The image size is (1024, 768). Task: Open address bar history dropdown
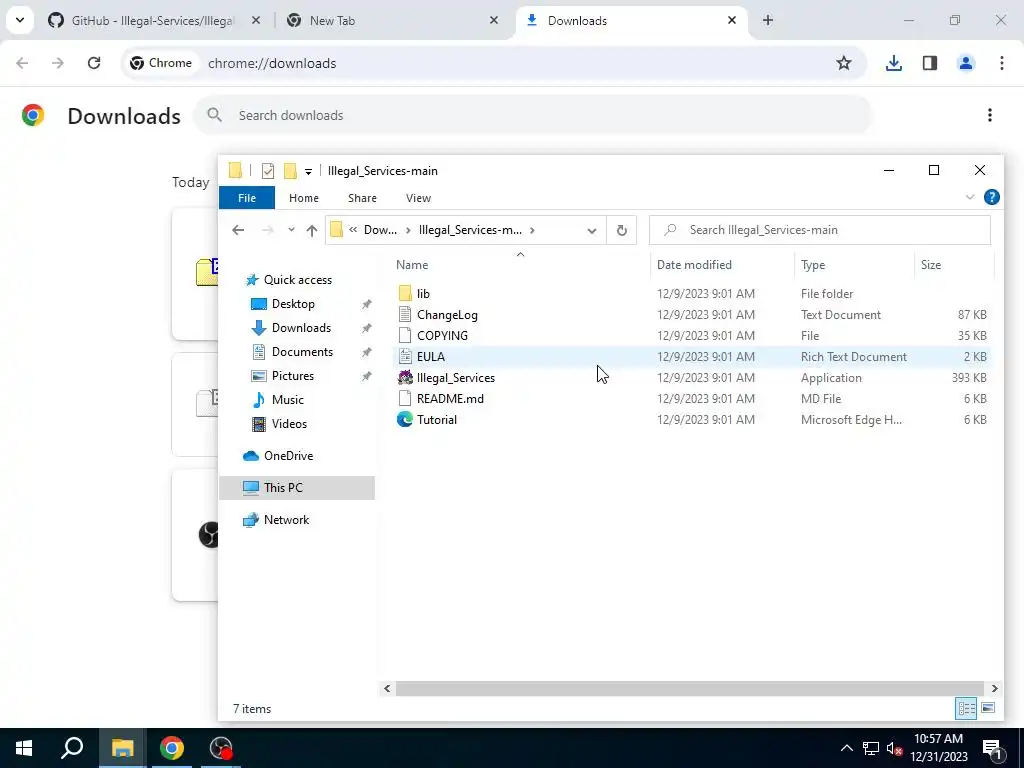(x=592, y=231)
